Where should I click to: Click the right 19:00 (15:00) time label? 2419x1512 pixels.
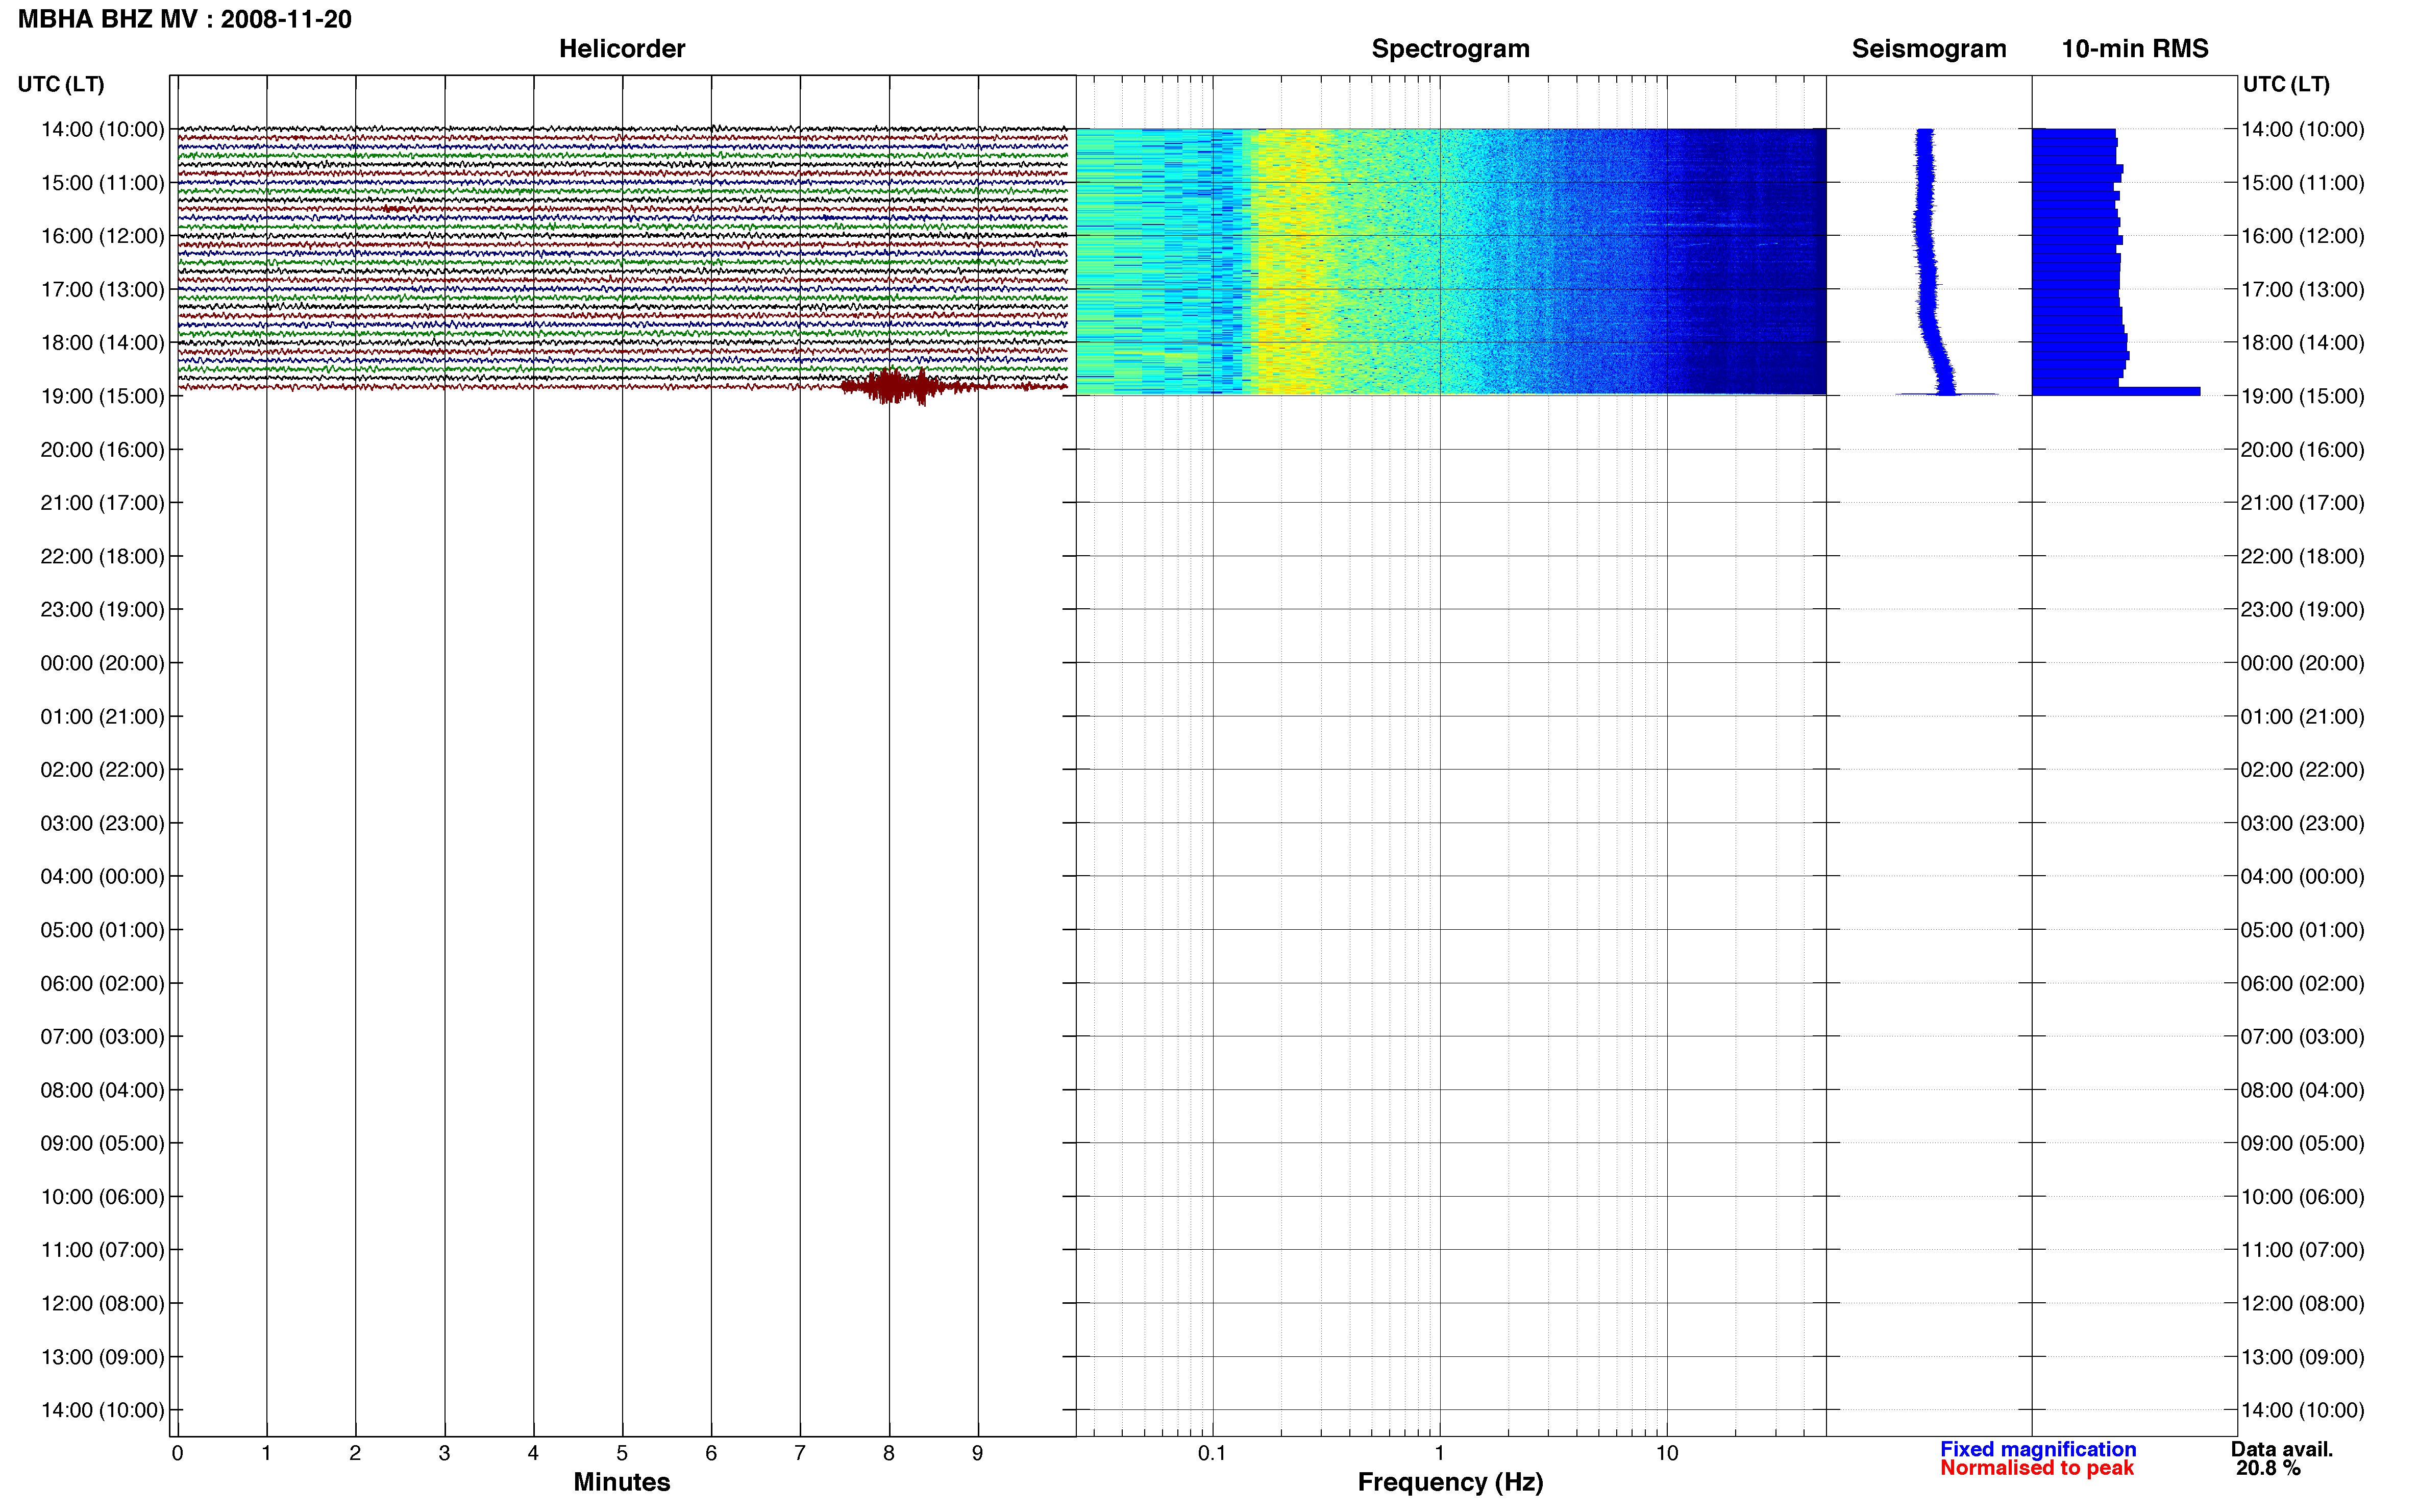[x=2302, y=396]
